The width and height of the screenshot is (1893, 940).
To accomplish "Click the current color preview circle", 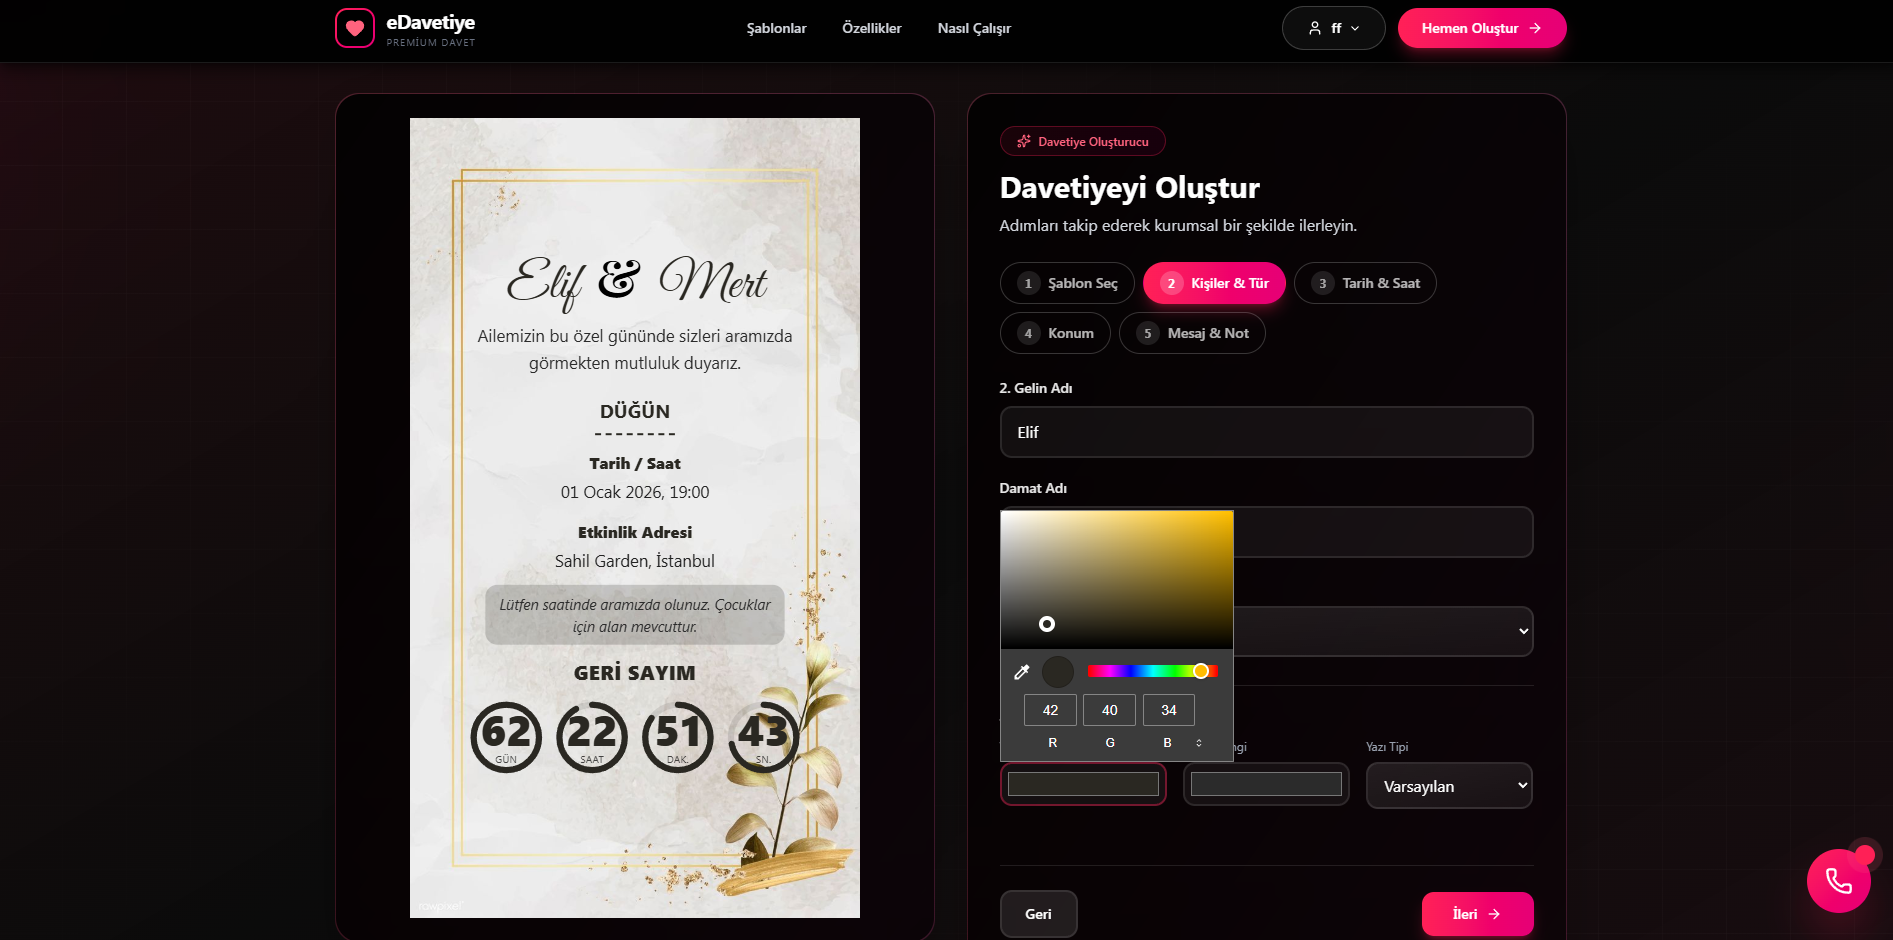I will [x=1057, y=672].
